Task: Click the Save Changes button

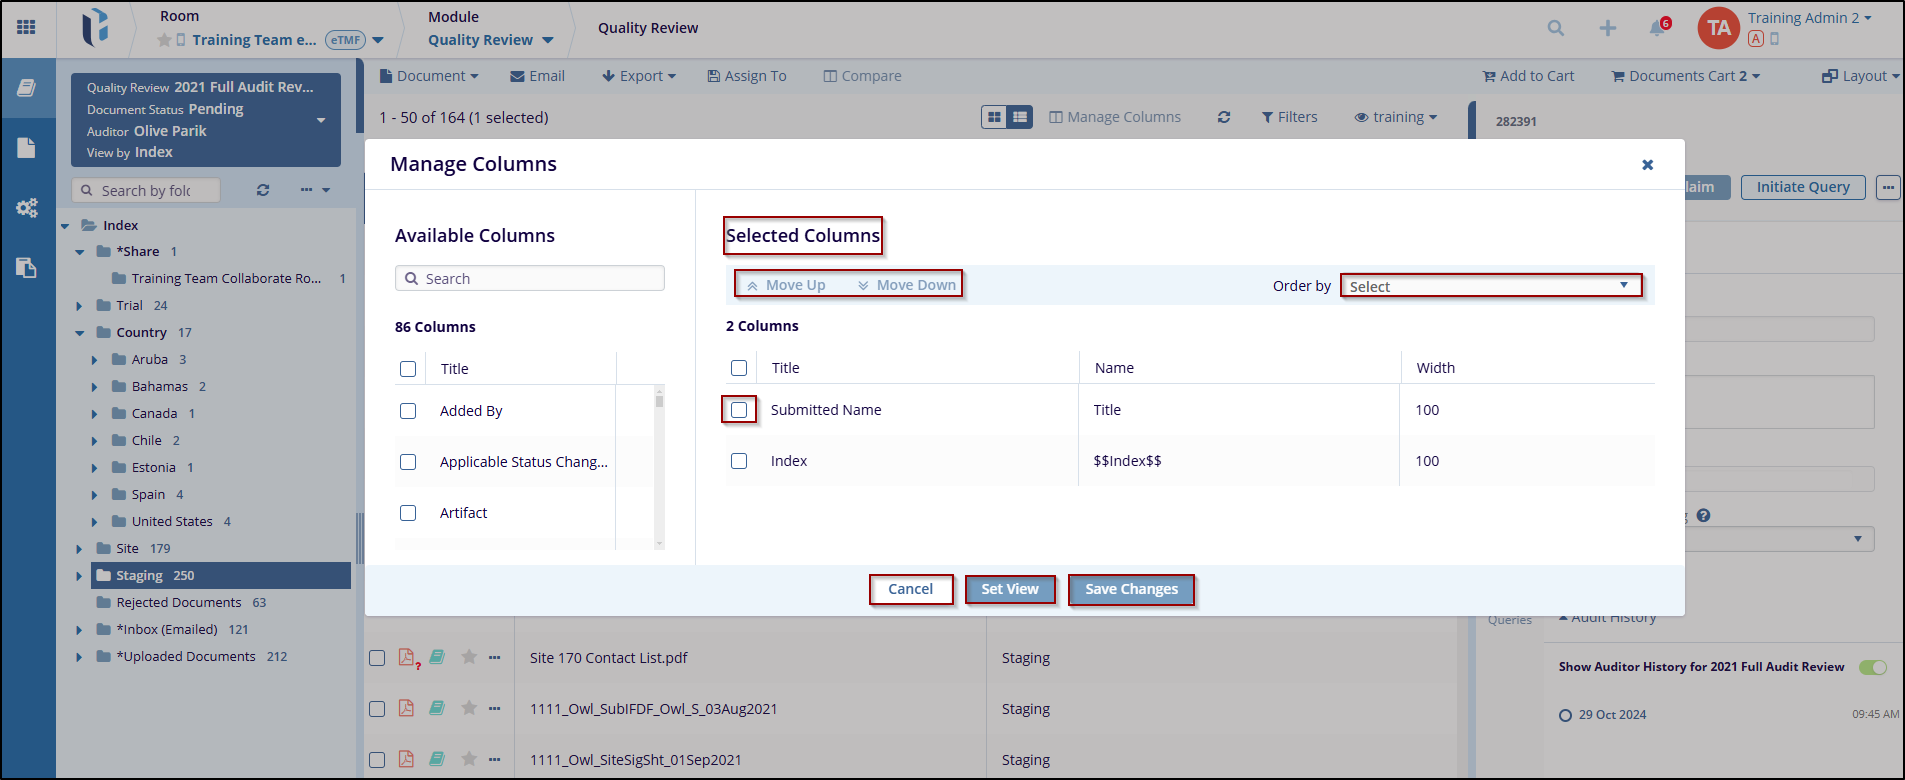Action: (1131, 589)
